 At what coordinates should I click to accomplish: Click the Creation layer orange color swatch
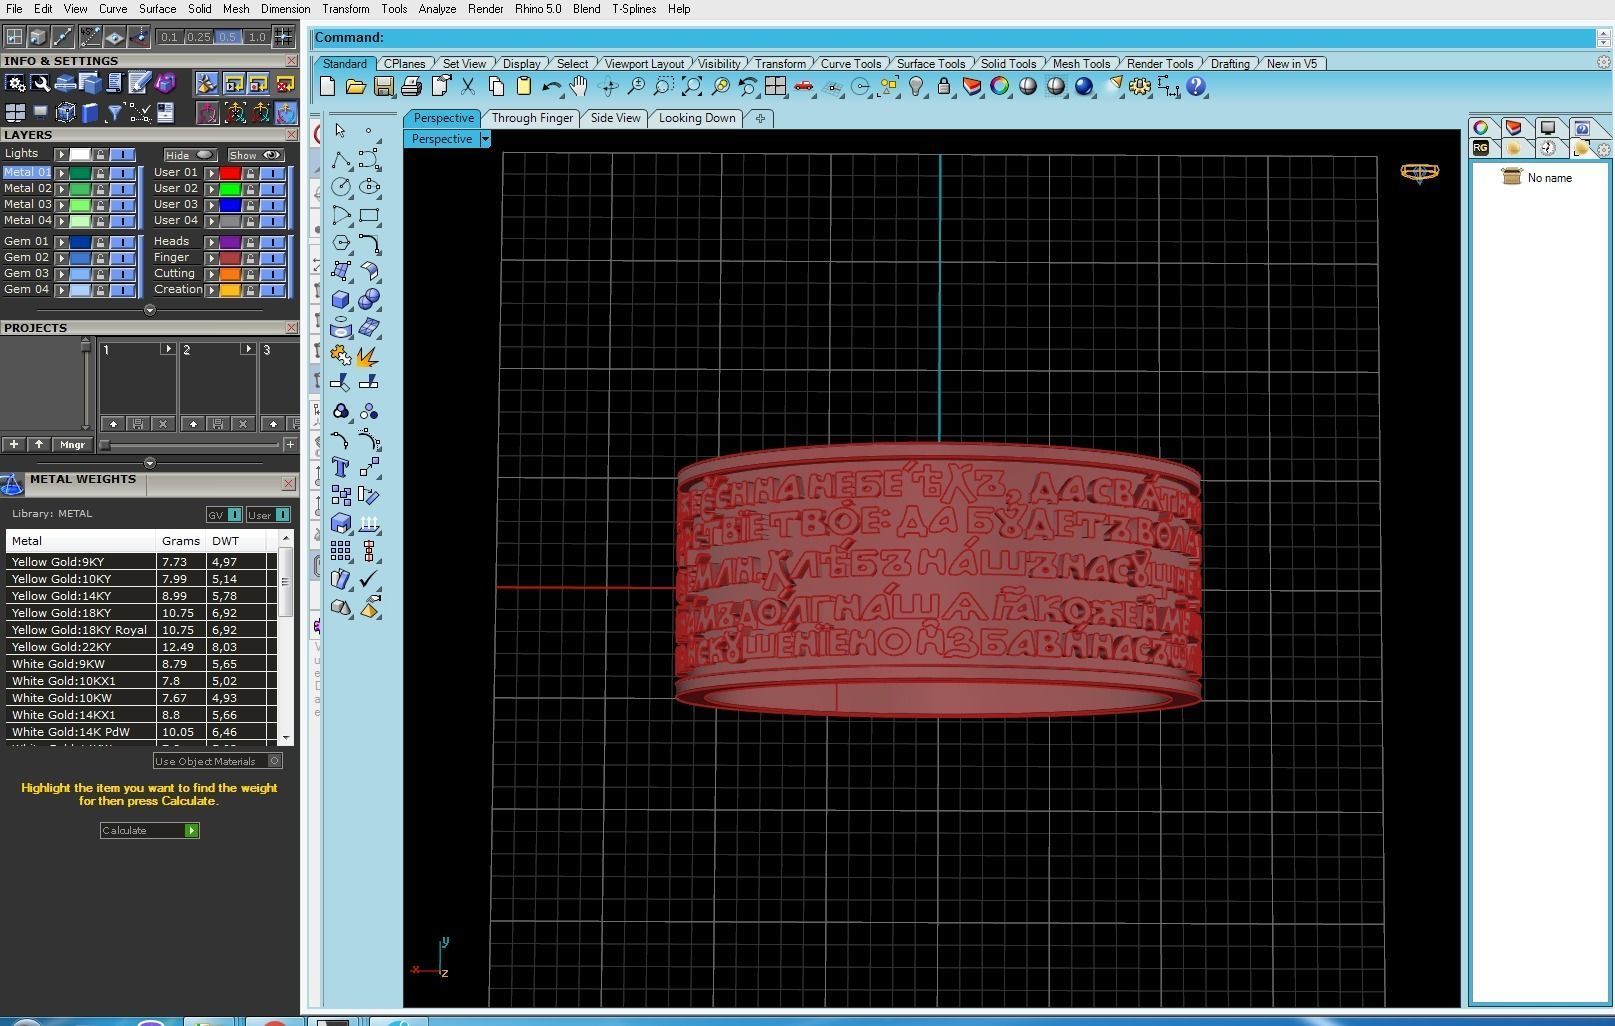pyautogui.click(x=230, y=290)
